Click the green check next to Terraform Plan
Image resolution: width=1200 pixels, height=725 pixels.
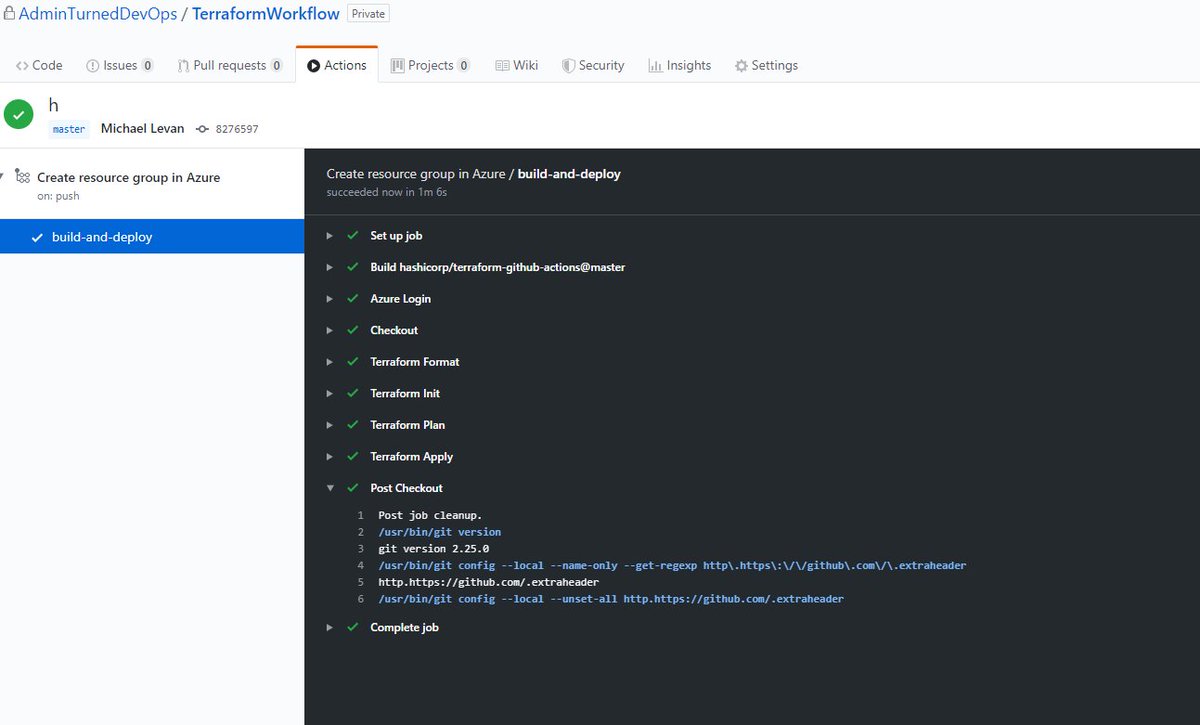click(x=352, y=424)
